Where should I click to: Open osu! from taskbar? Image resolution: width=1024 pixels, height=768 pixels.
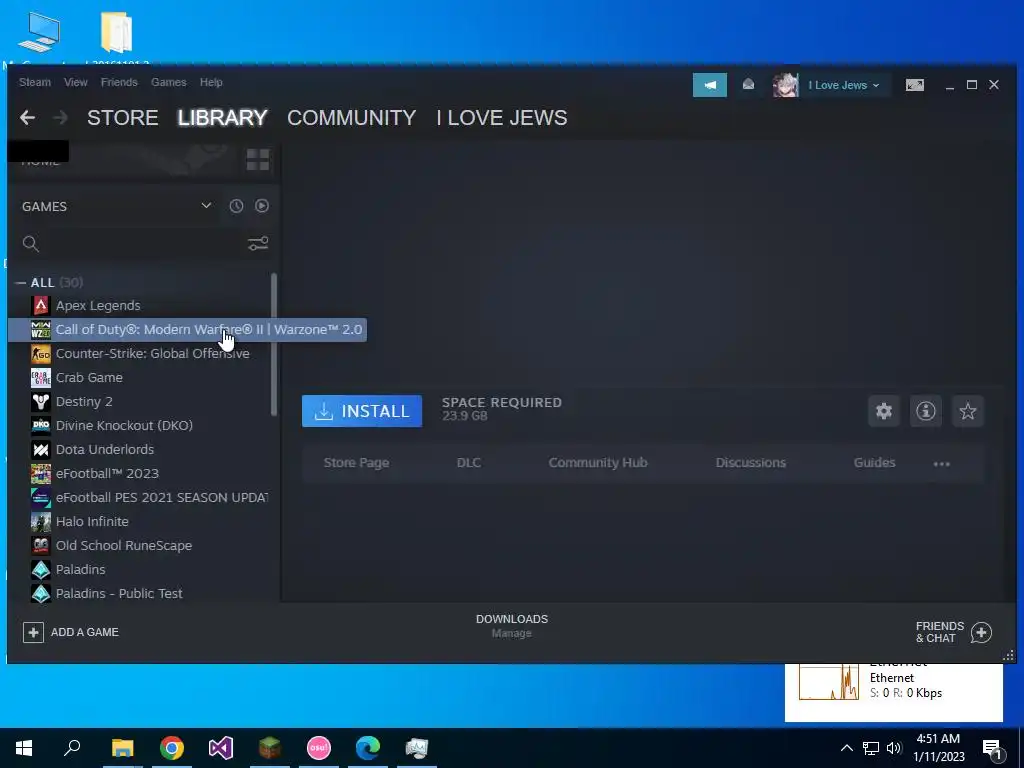point(319,748)
